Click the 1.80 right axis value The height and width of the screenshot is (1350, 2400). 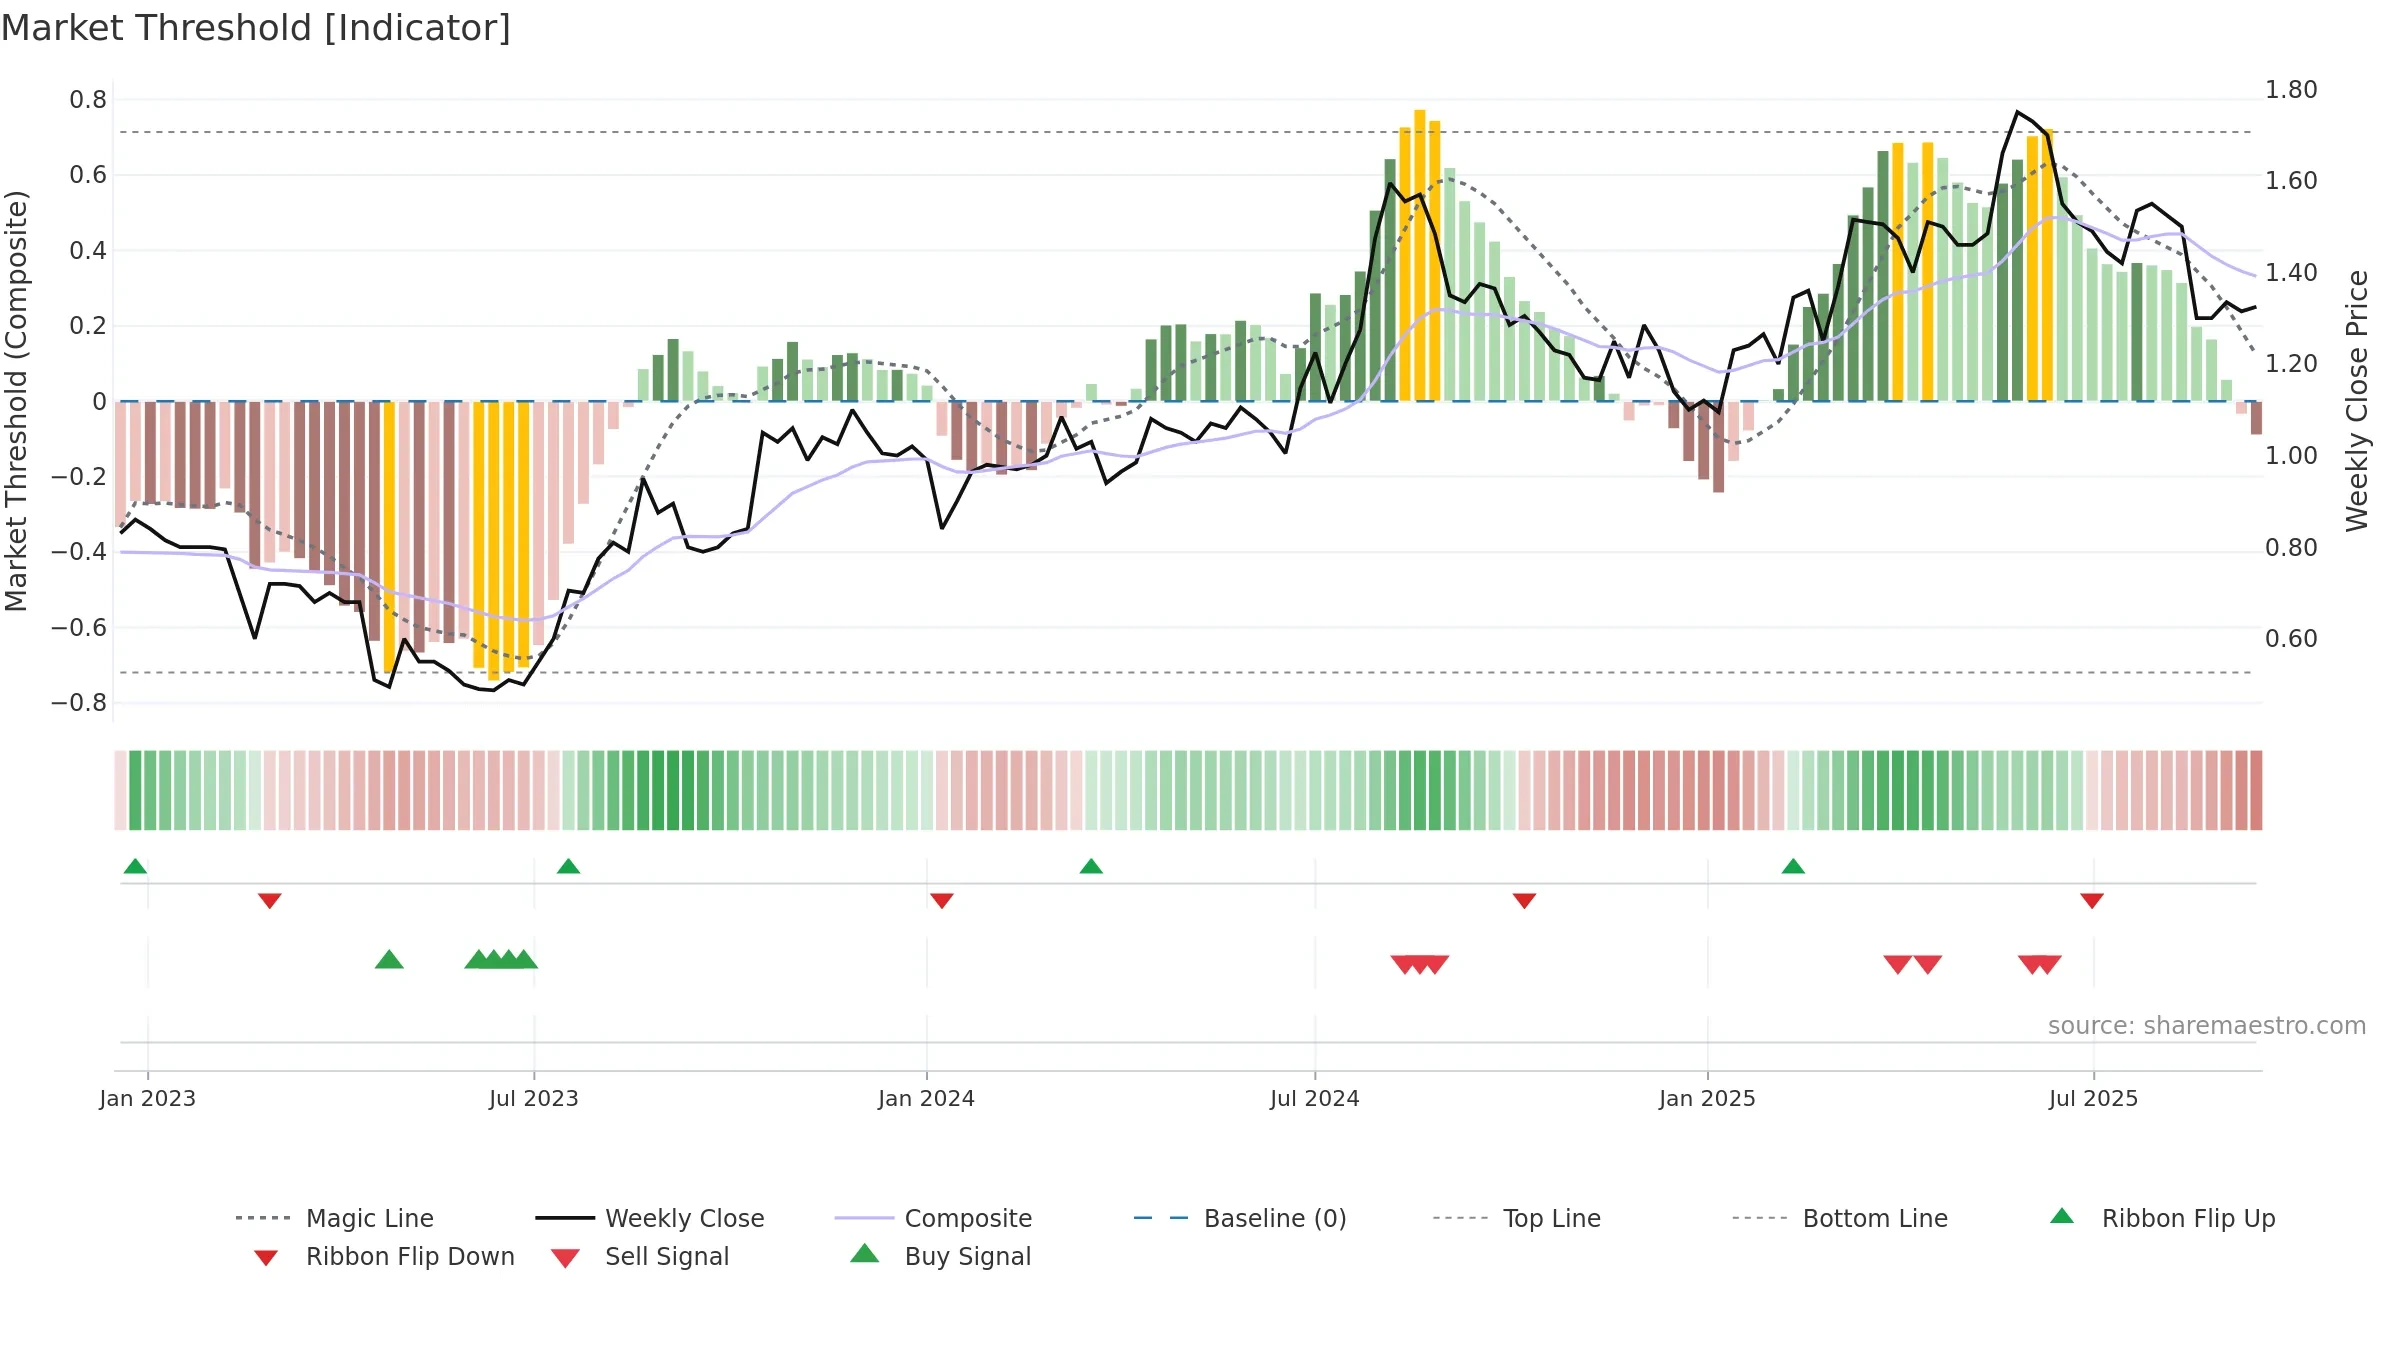point(2291,89)
